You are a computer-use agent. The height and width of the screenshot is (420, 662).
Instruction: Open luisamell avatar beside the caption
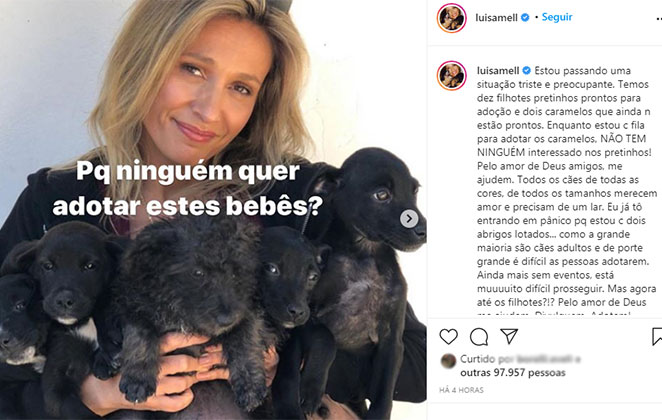coord(451,76)
